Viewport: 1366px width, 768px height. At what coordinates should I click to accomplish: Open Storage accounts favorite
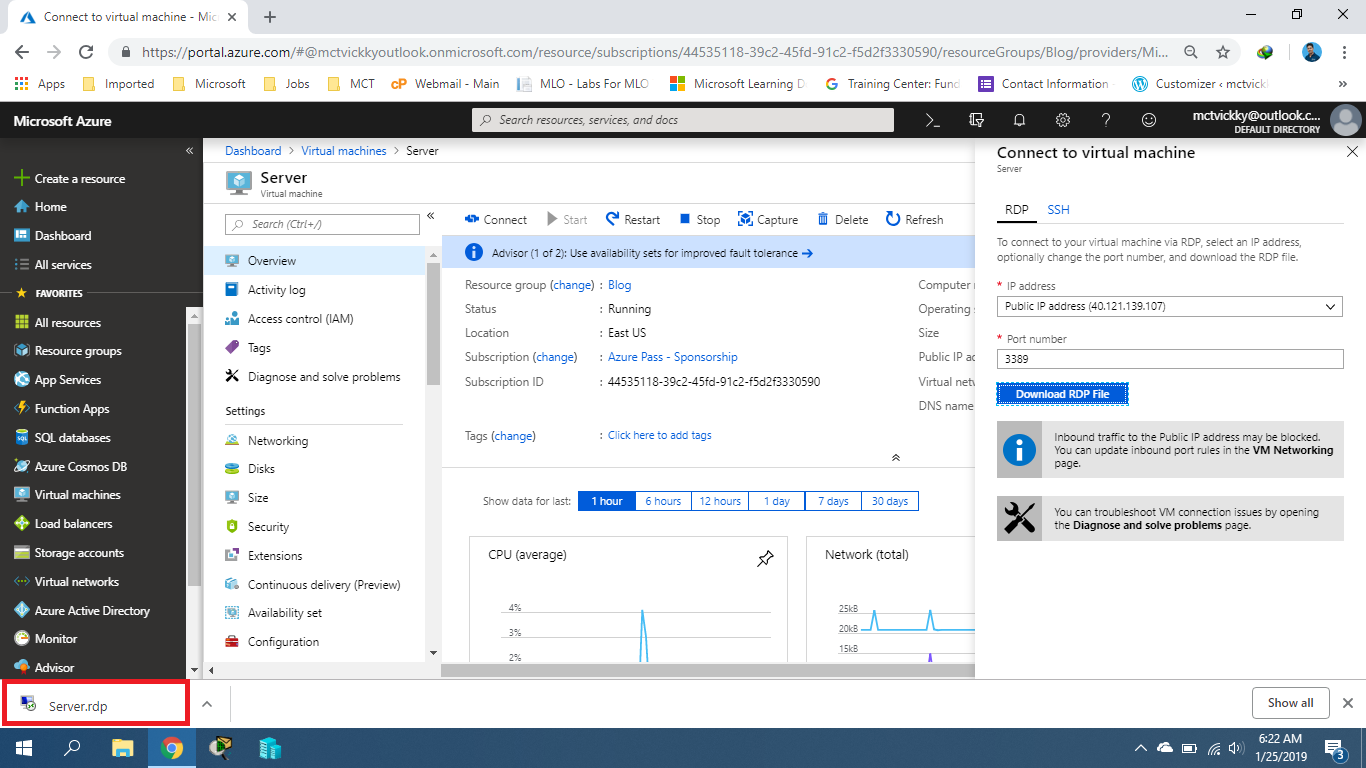[69, 553]
